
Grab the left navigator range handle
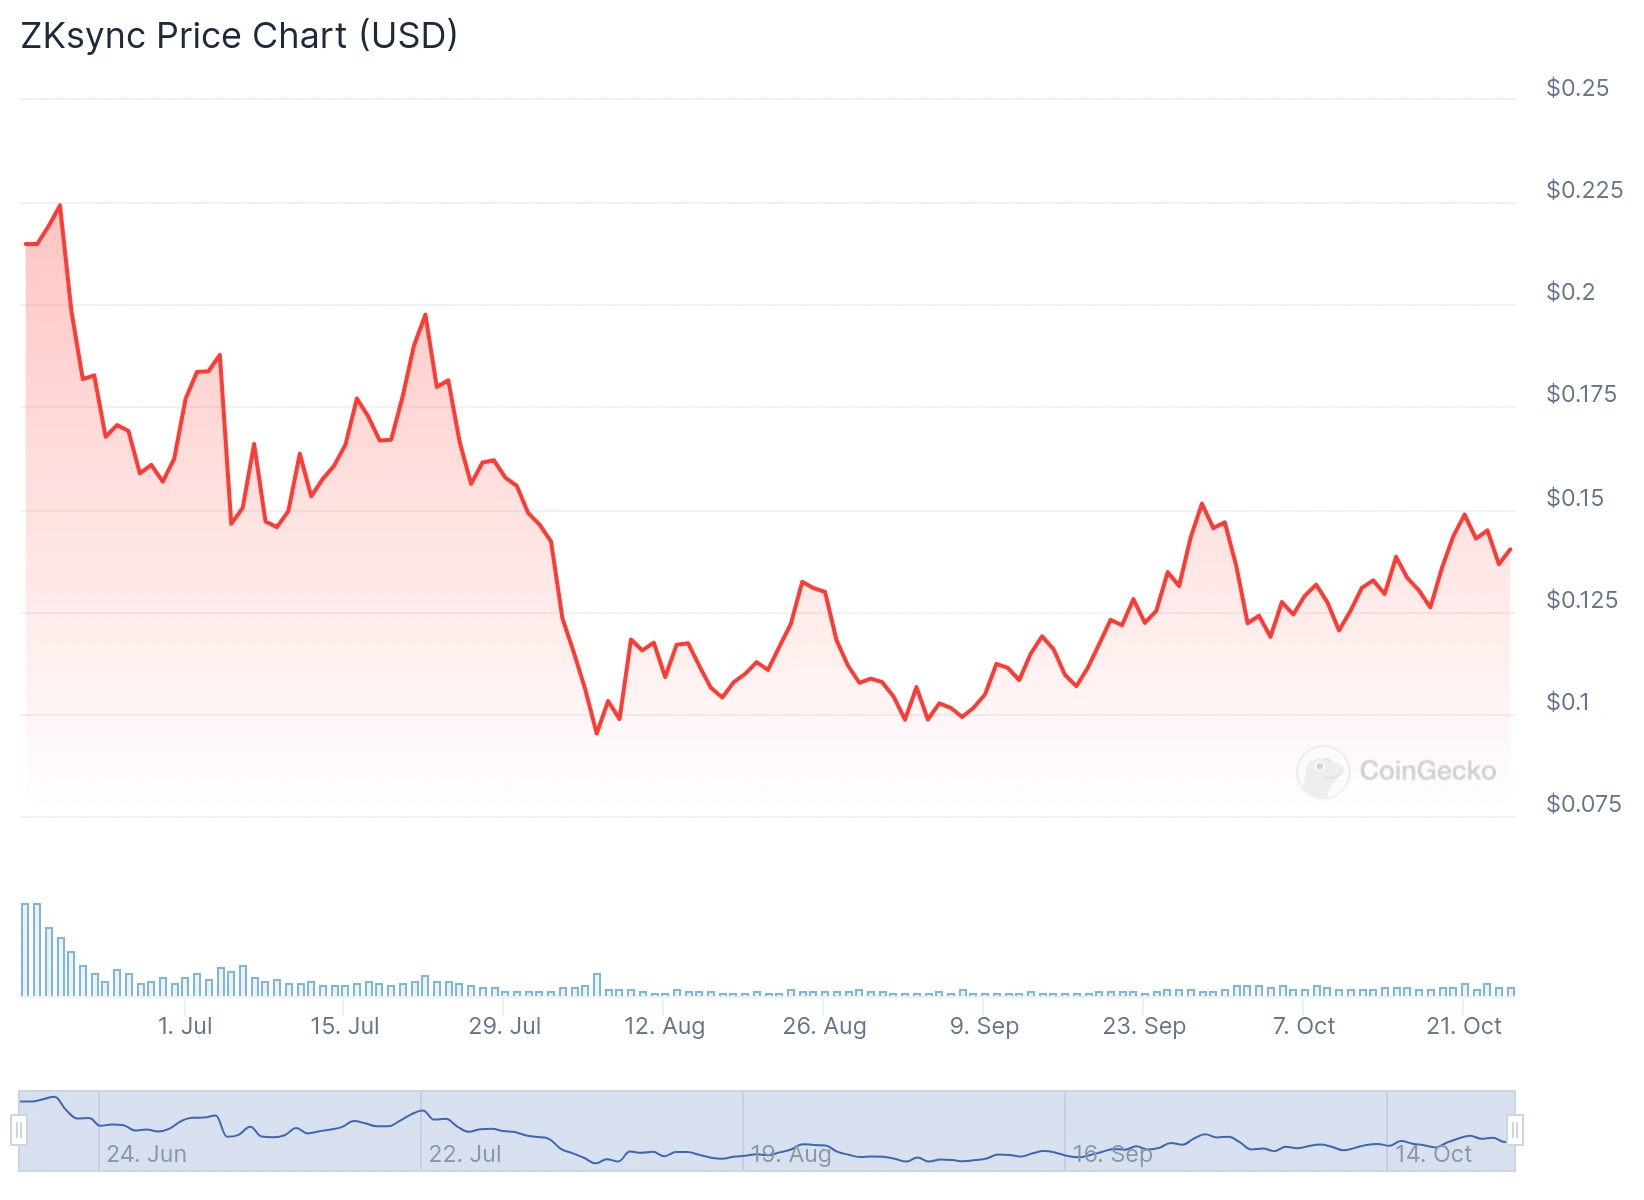click(19, 1130)
